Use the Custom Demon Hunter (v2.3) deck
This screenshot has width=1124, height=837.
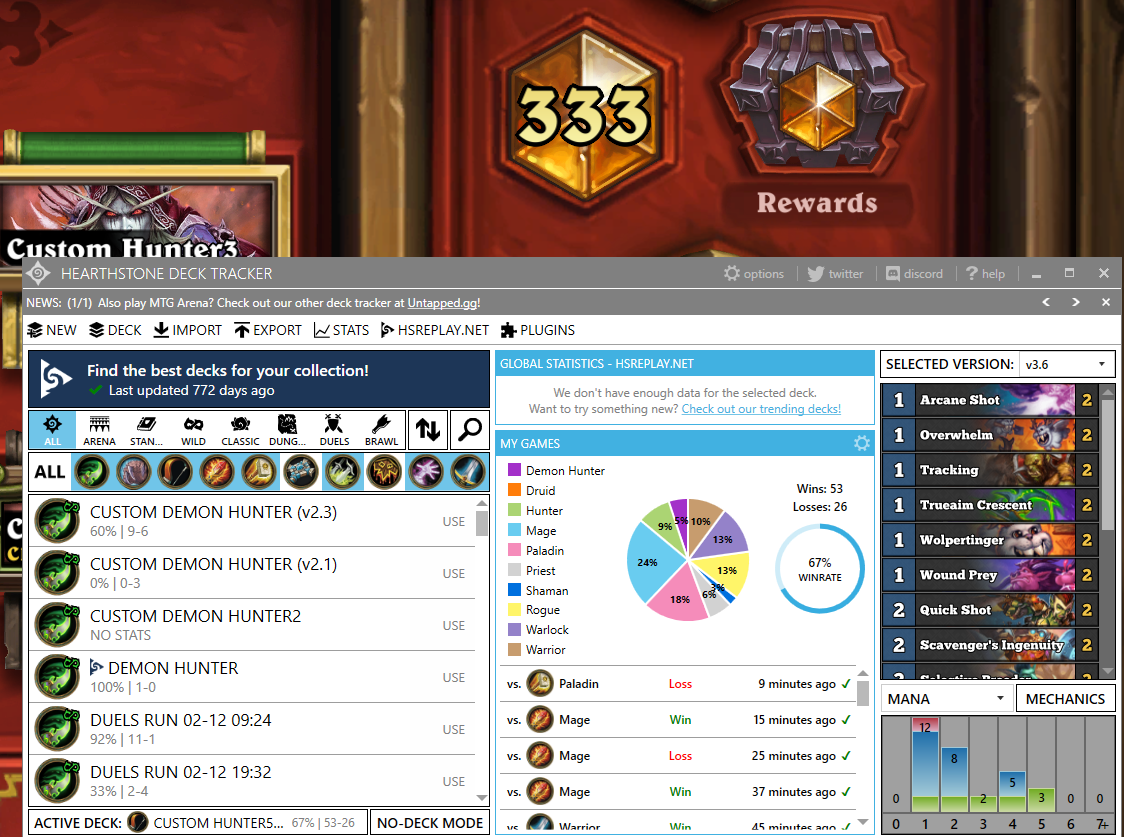tap(454, 522)
